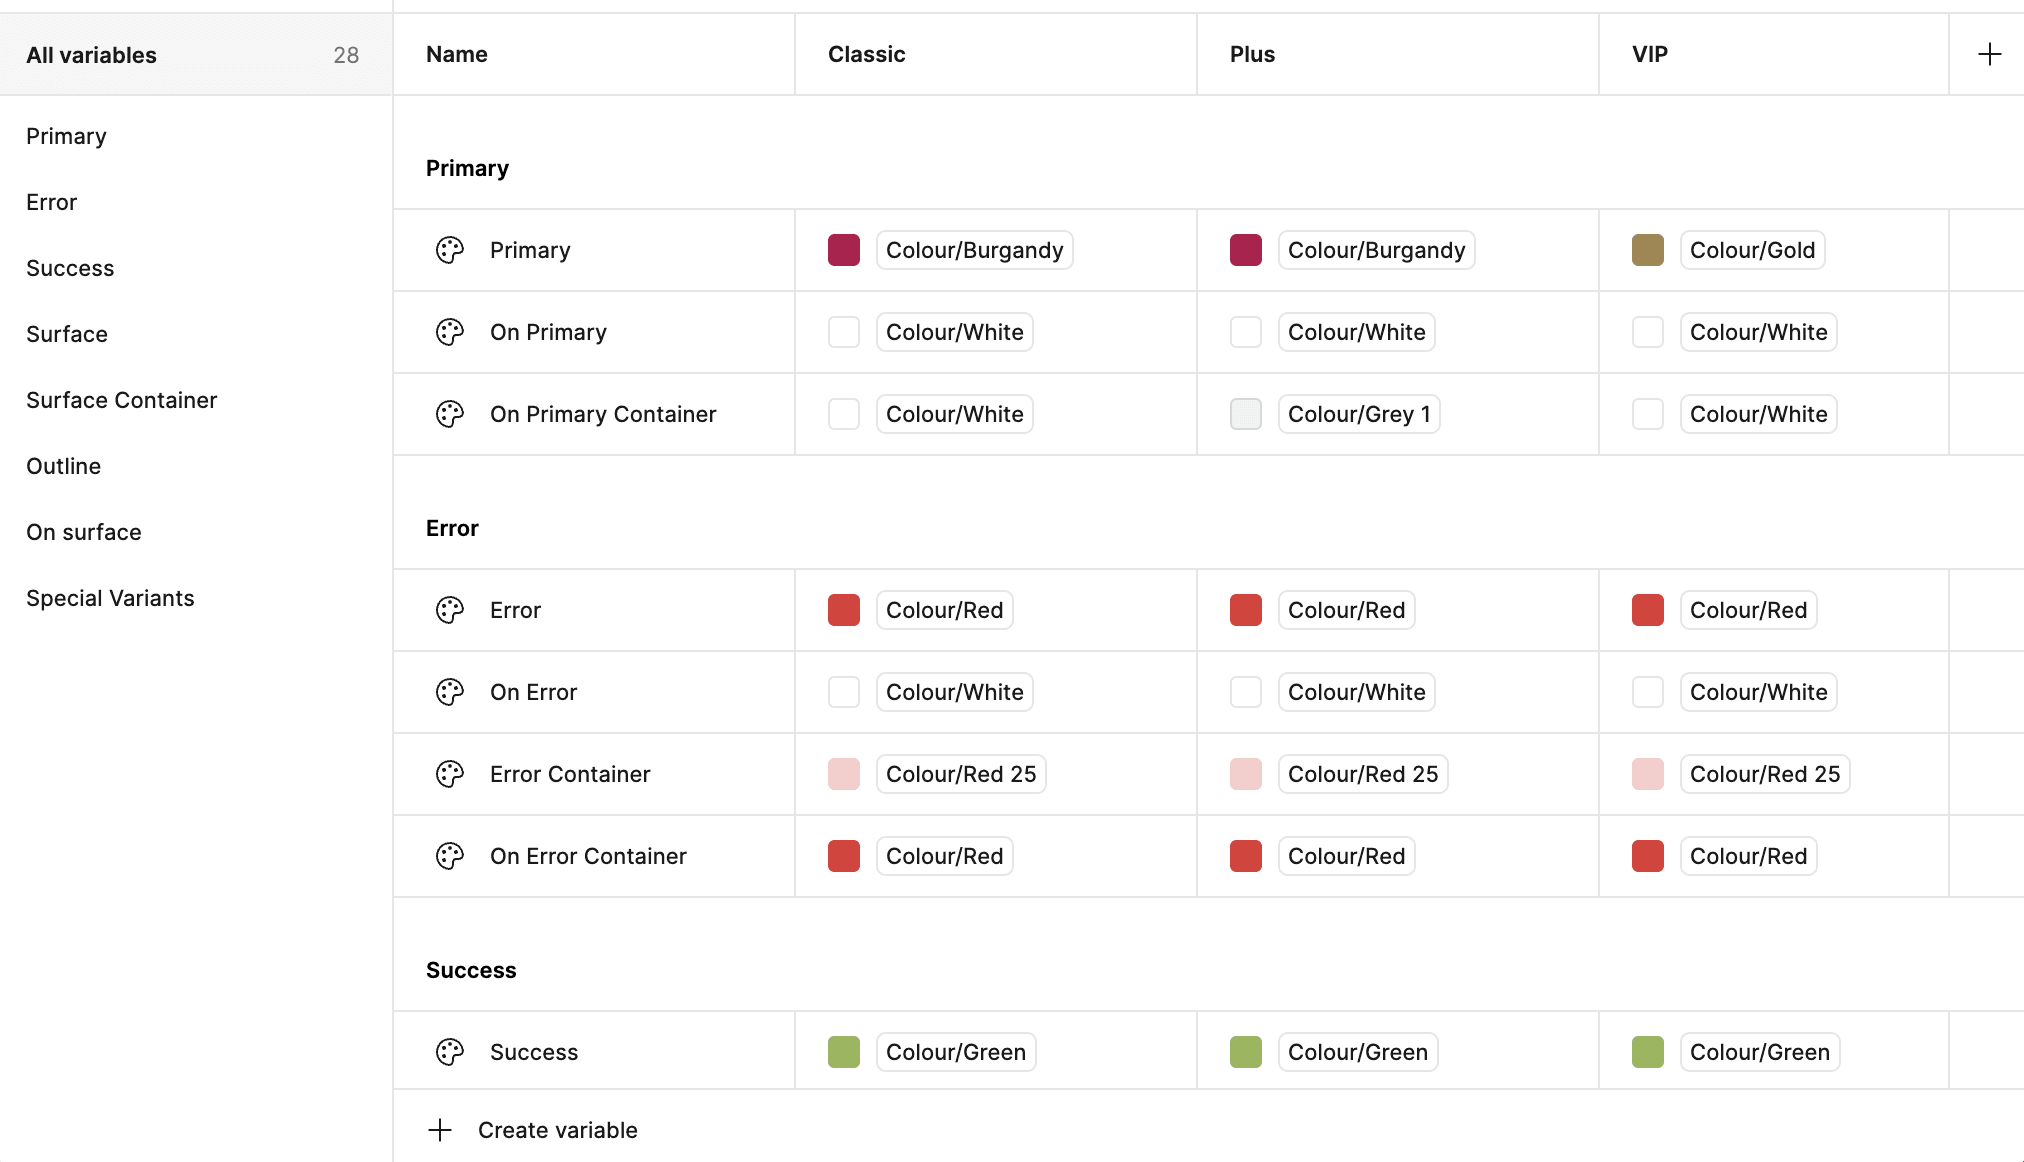Click the green swatch in Plus Success row
This screenshot has height=1162, width=2024.
pos(1245,1052)
